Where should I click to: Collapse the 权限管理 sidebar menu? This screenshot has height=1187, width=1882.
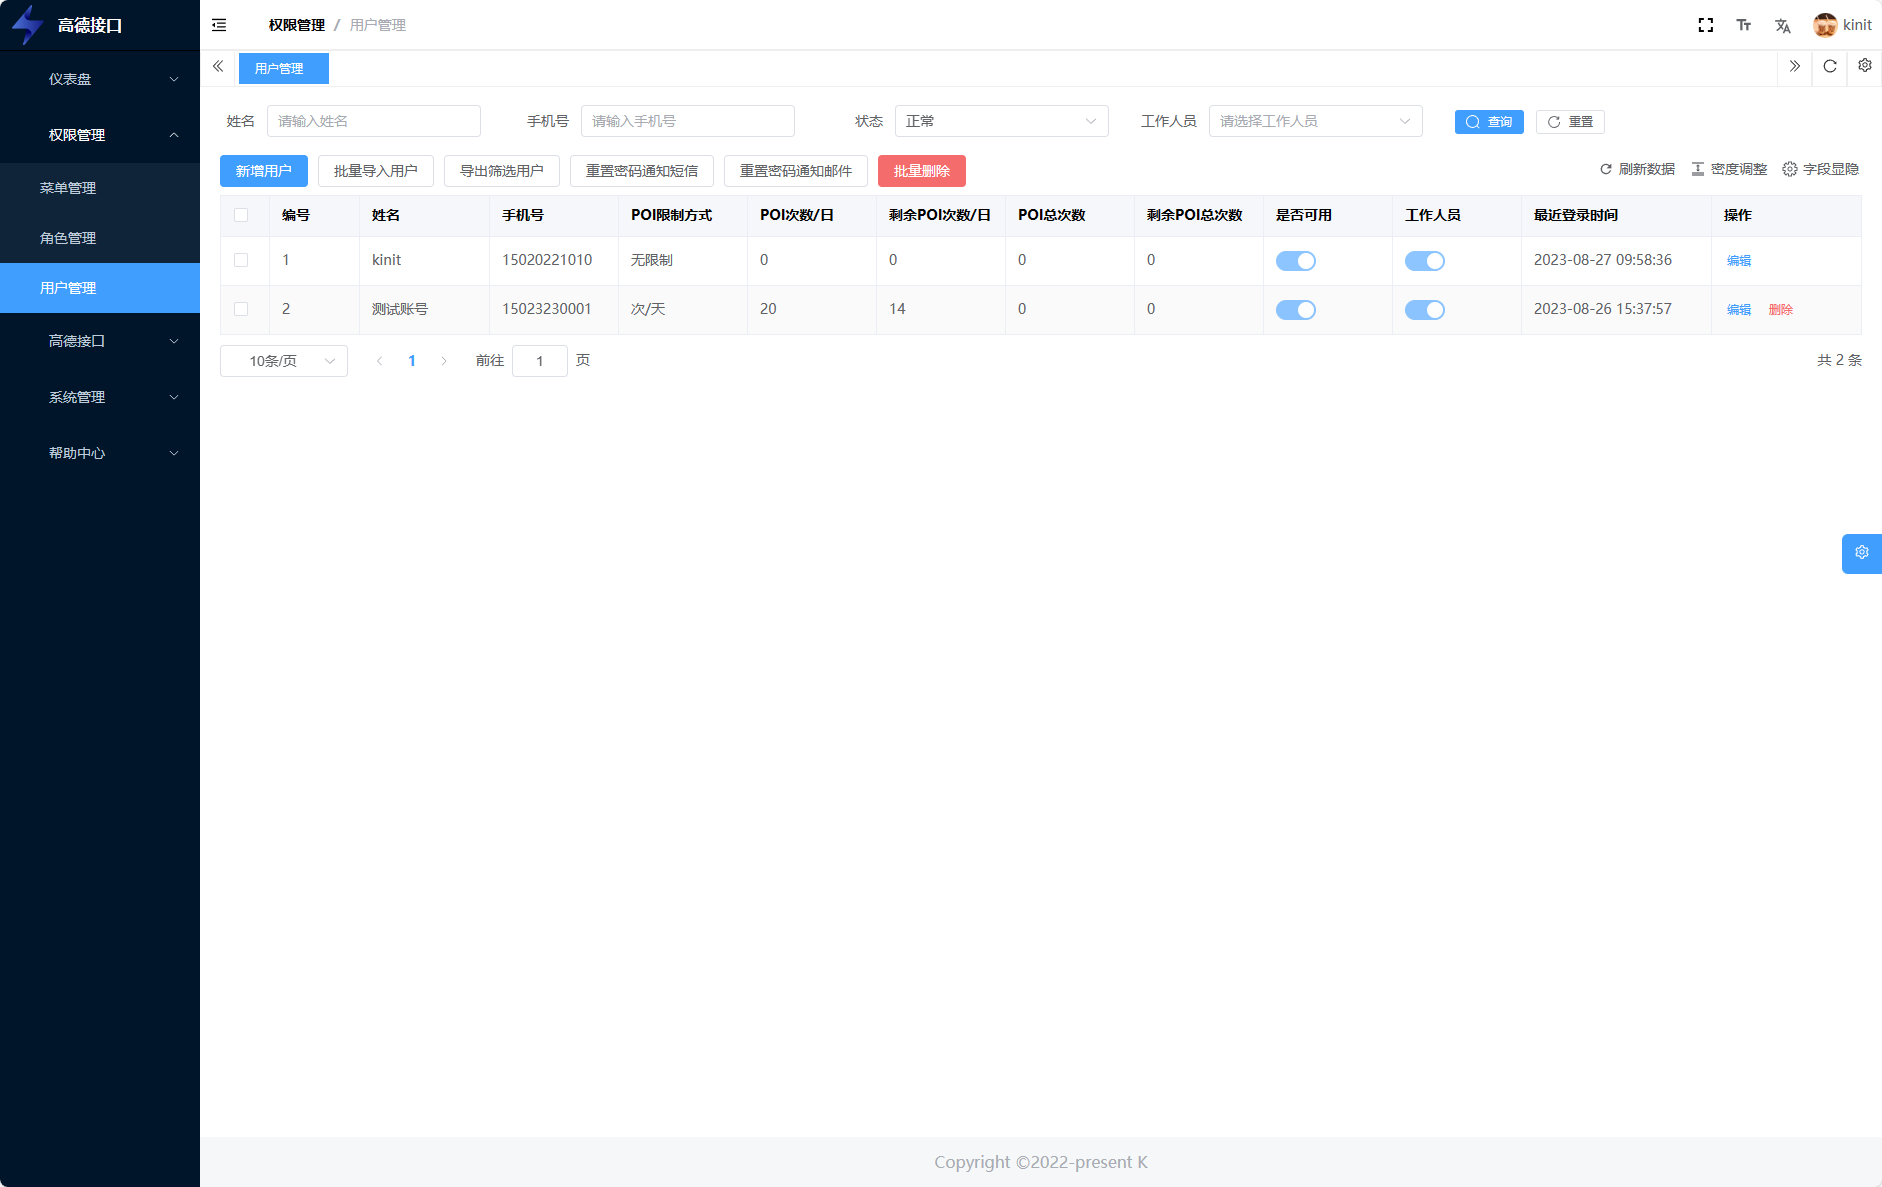[100, 135]
